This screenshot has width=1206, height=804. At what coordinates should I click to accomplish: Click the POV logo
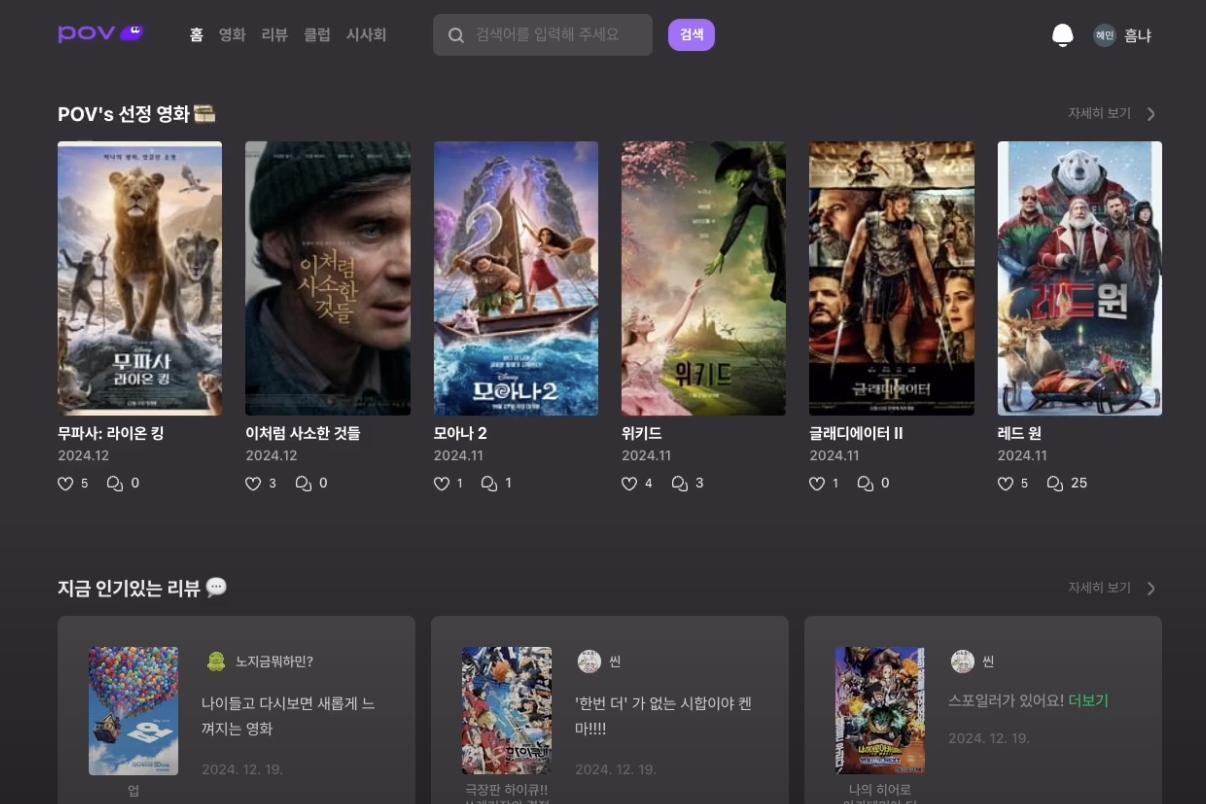pos(100,34)
